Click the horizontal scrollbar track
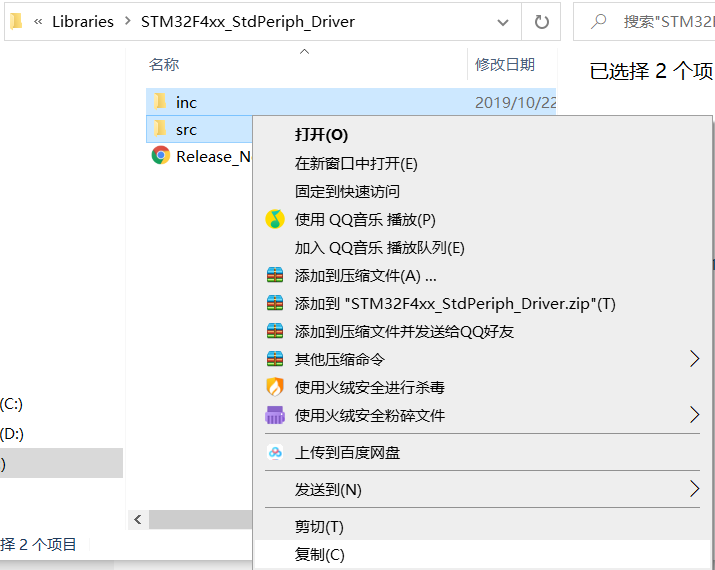The width and height of the screenshot is (715, 570). point(201,519)
